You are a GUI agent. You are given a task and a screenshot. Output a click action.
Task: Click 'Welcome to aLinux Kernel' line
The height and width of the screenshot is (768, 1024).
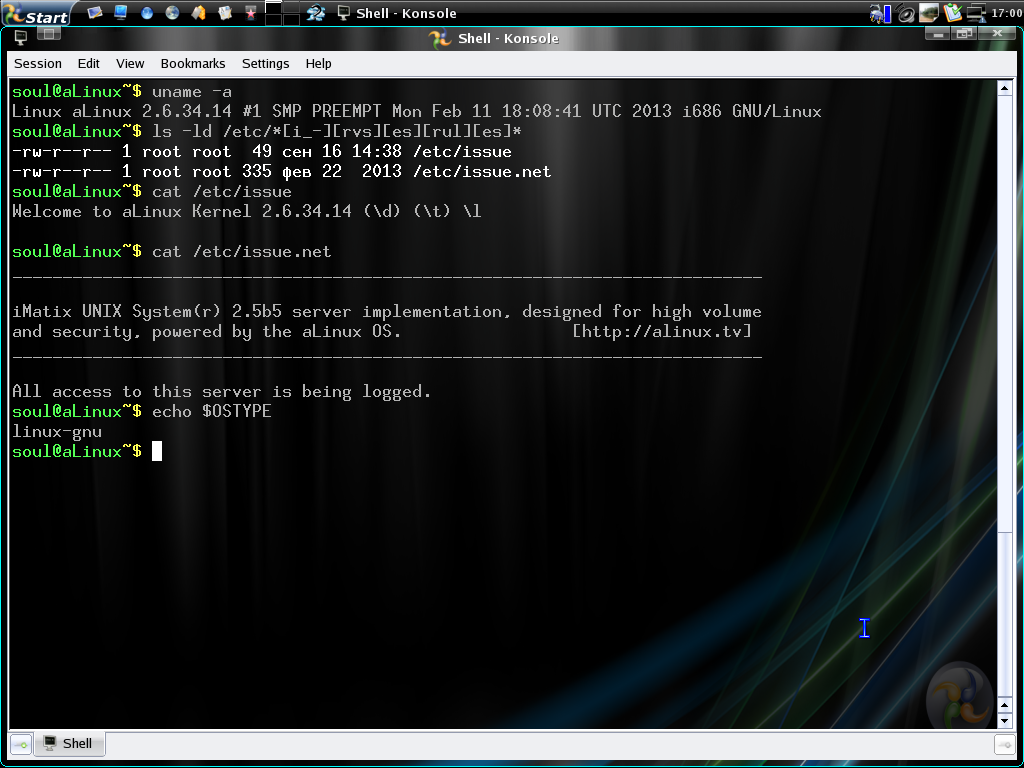[246, 212]
